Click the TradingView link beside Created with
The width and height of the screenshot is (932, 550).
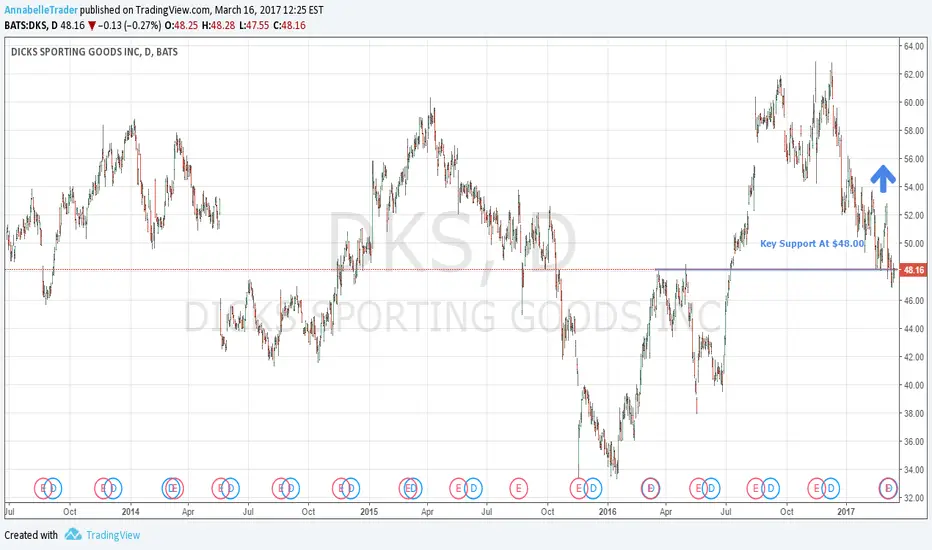(113, 535)
